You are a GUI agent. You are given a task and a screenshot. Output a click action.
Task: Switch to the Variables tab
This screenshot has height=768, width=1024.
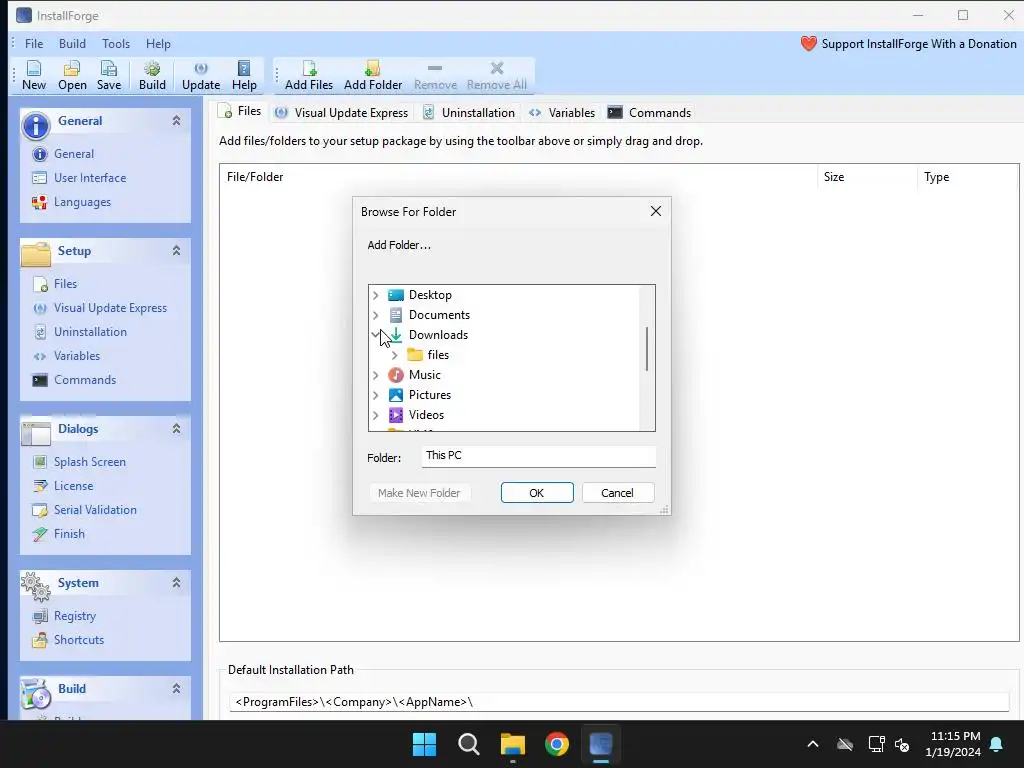tap(562, 113)
